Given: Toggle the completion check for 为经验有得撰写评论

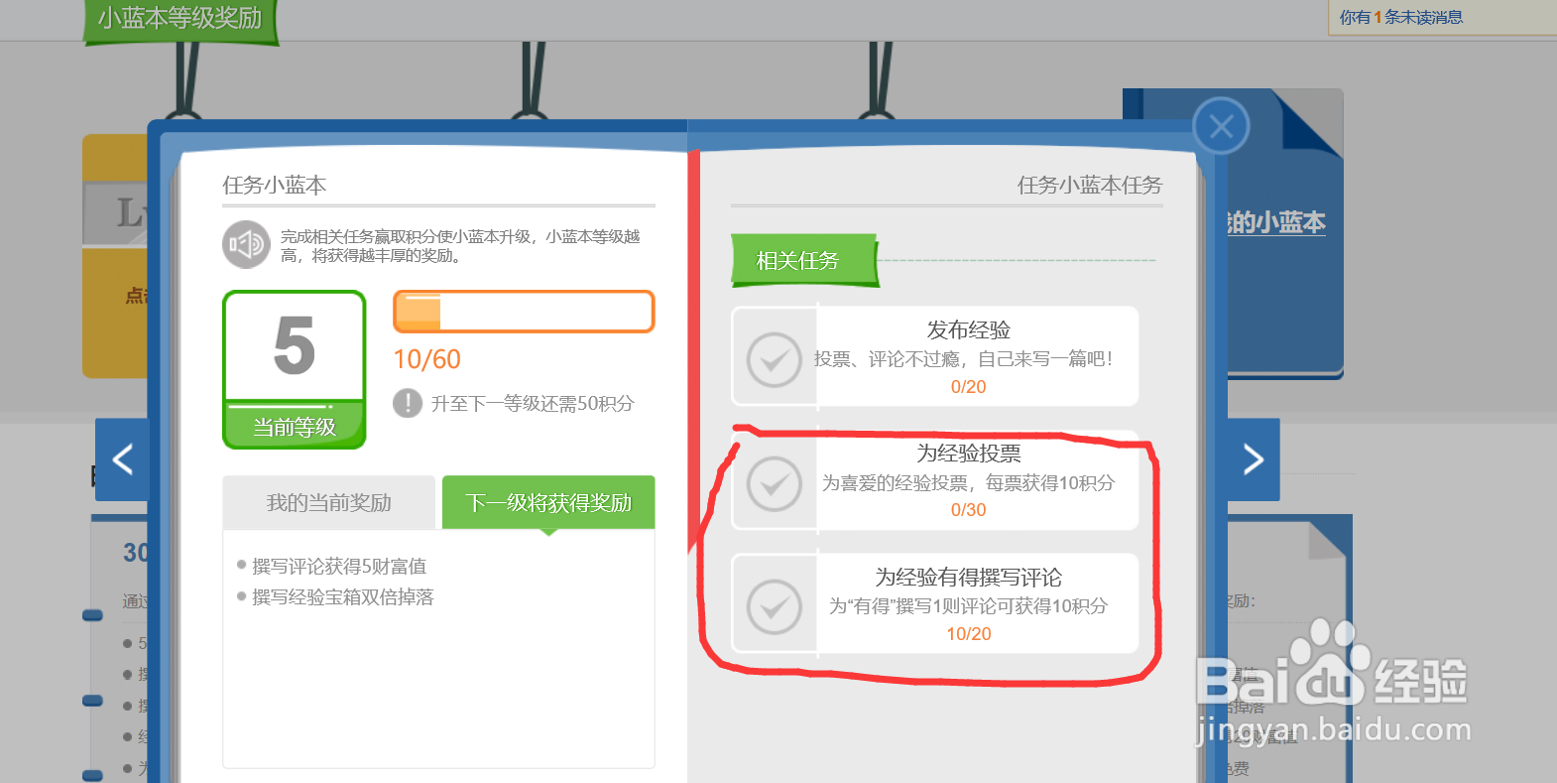Looking at the screenshot, I should [x=775, y=604].
